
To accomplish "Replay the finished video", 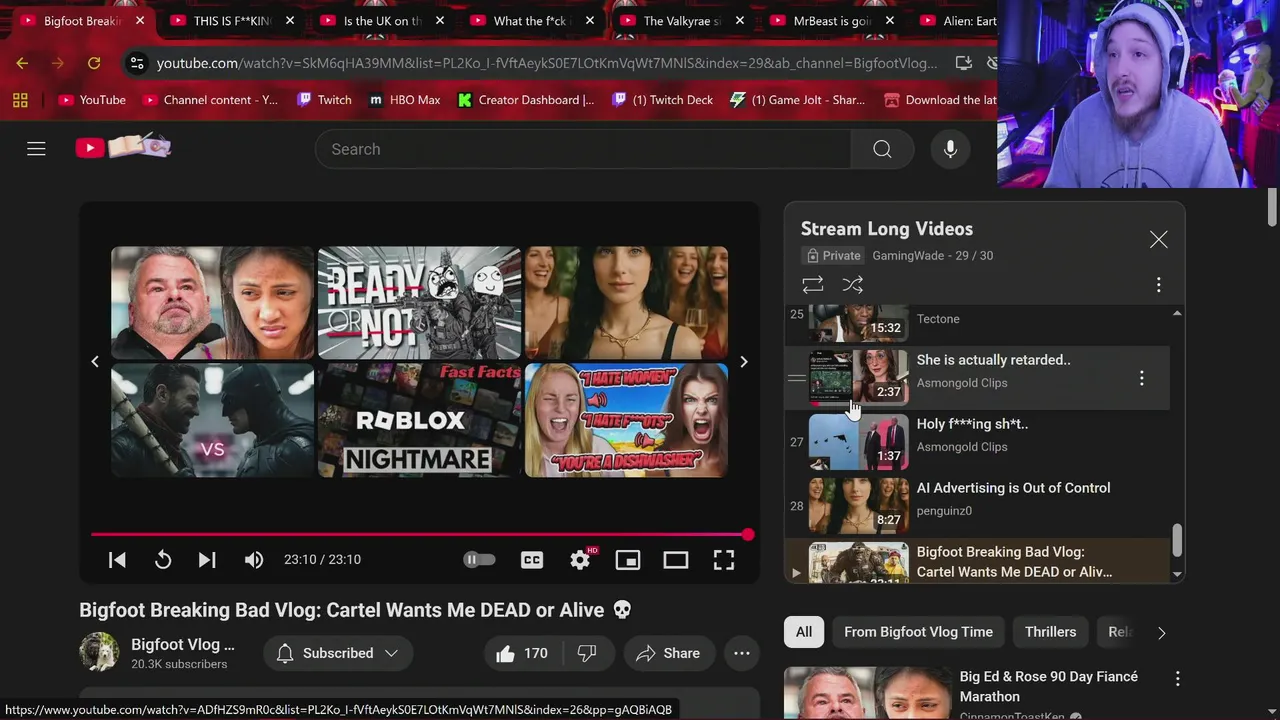I will (x=163, y=560).
